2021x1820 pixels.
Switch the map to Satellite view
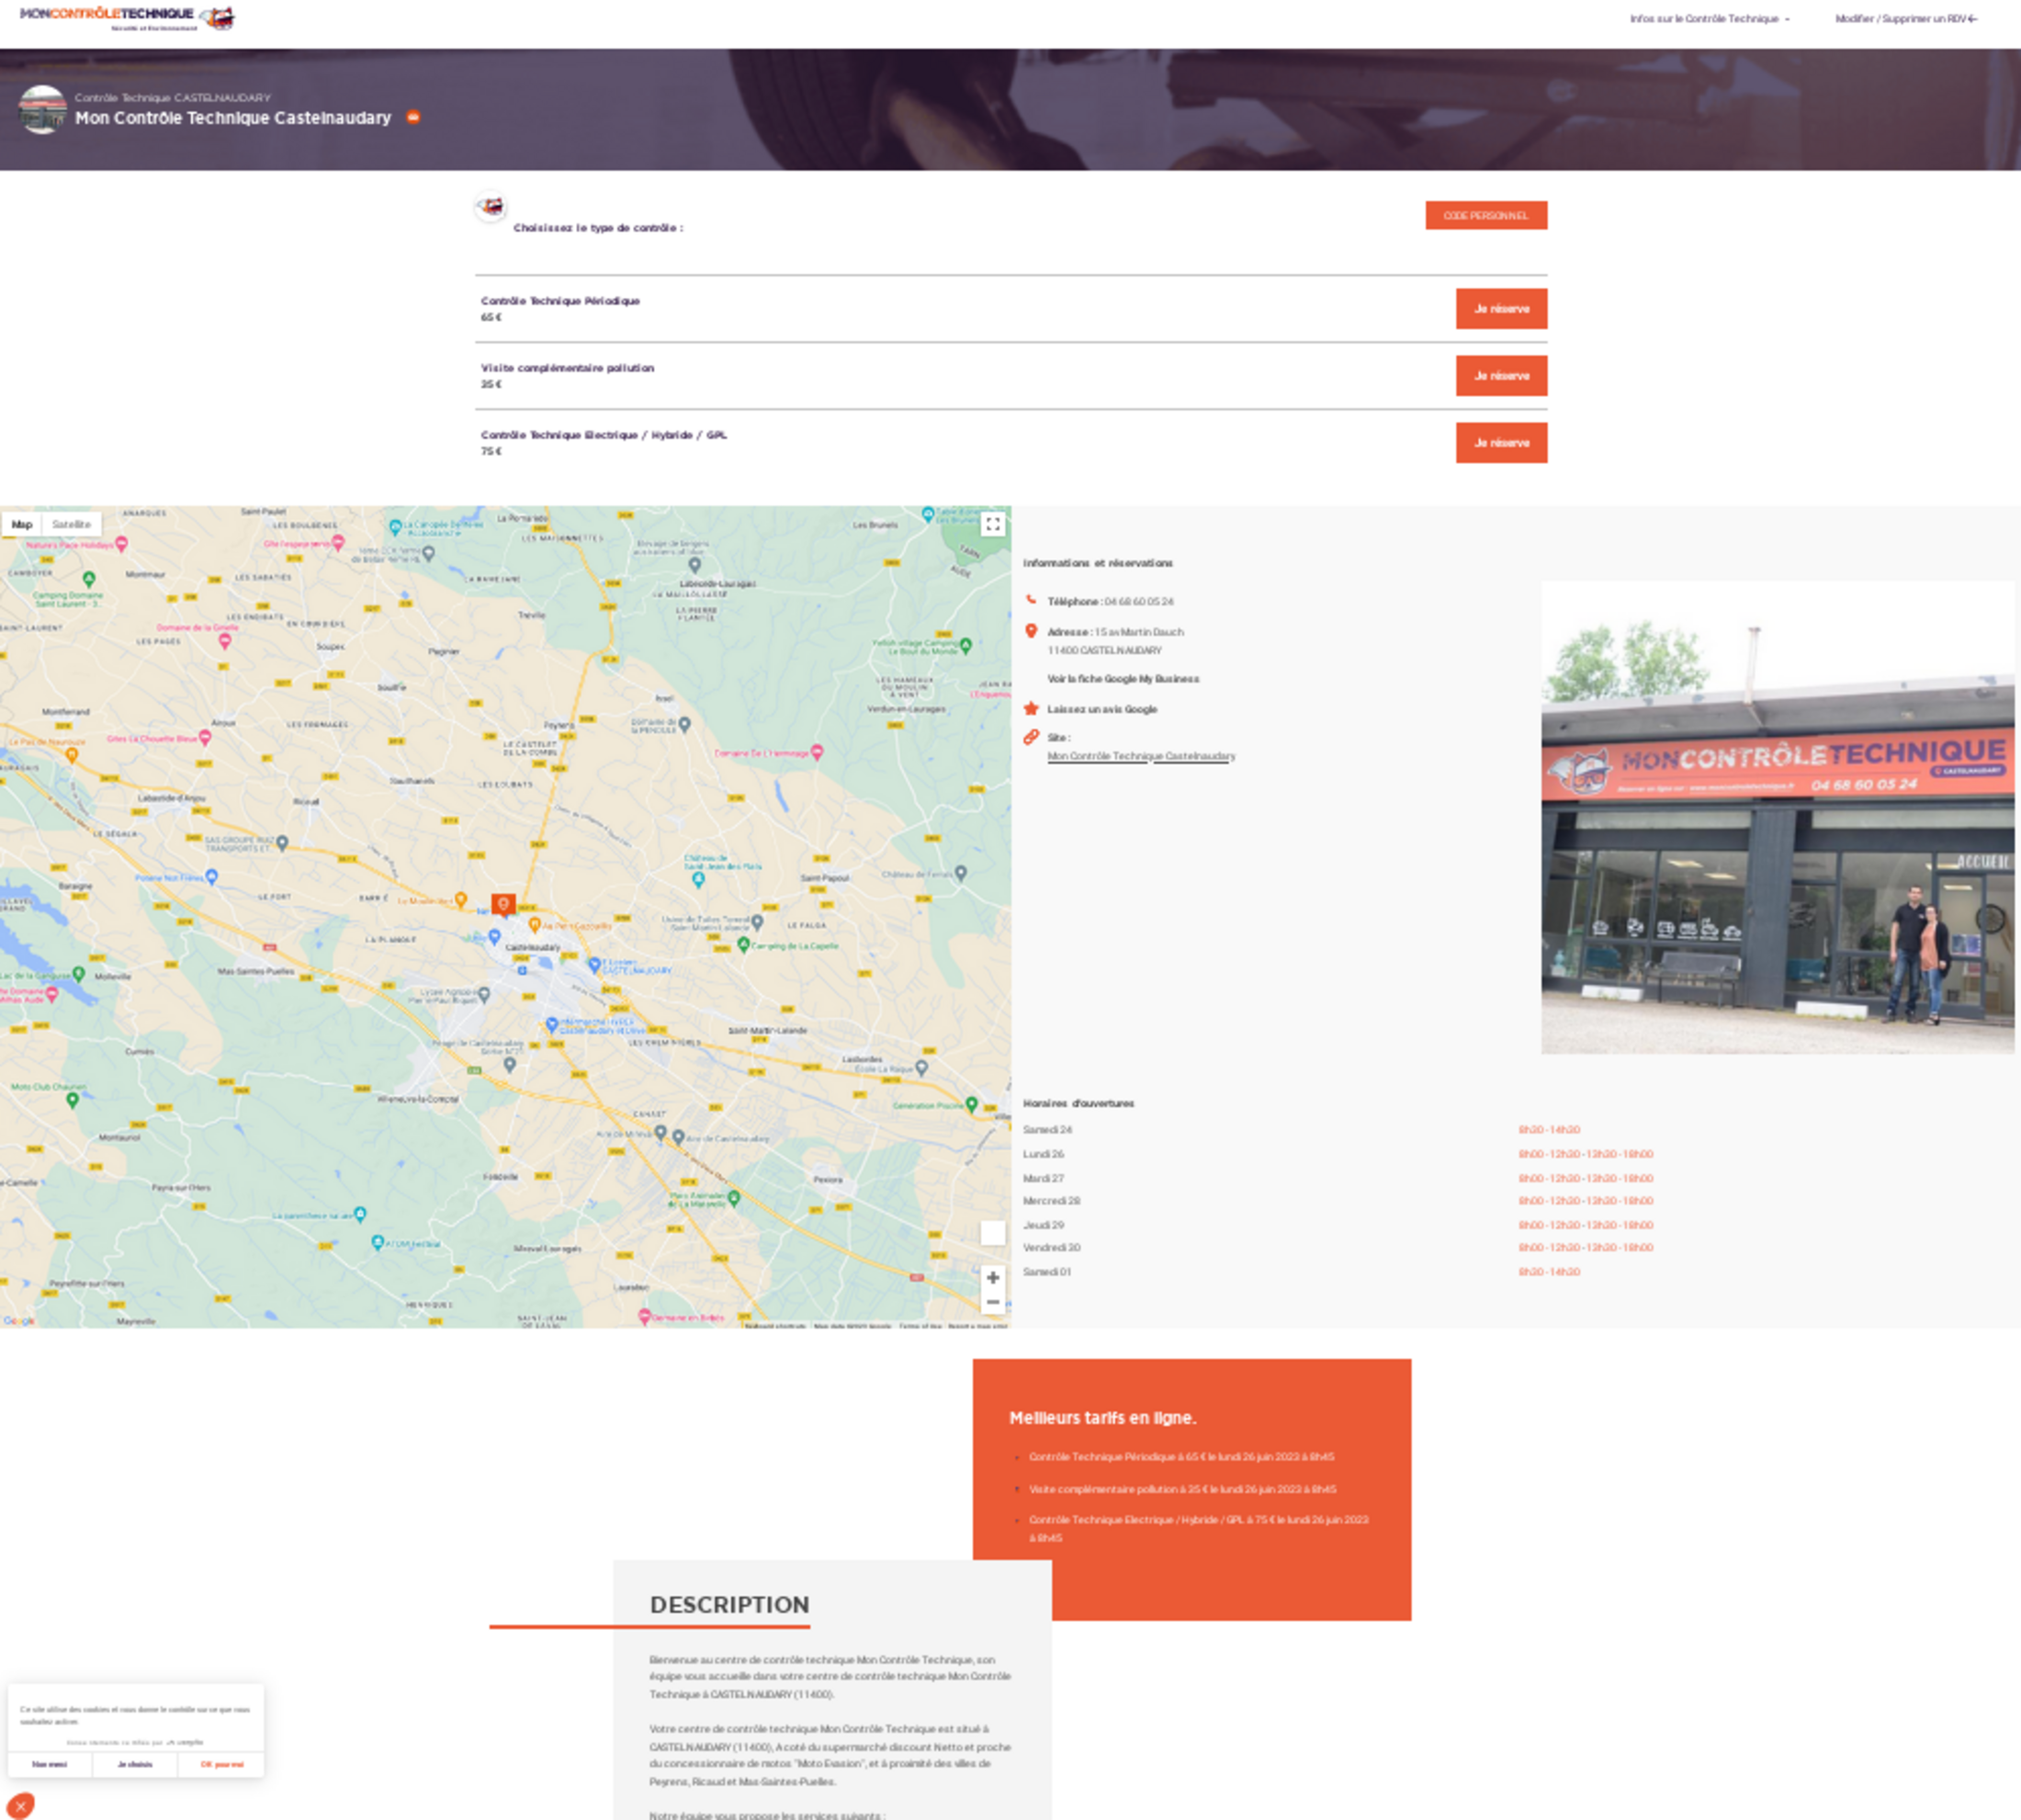point(71,524)
